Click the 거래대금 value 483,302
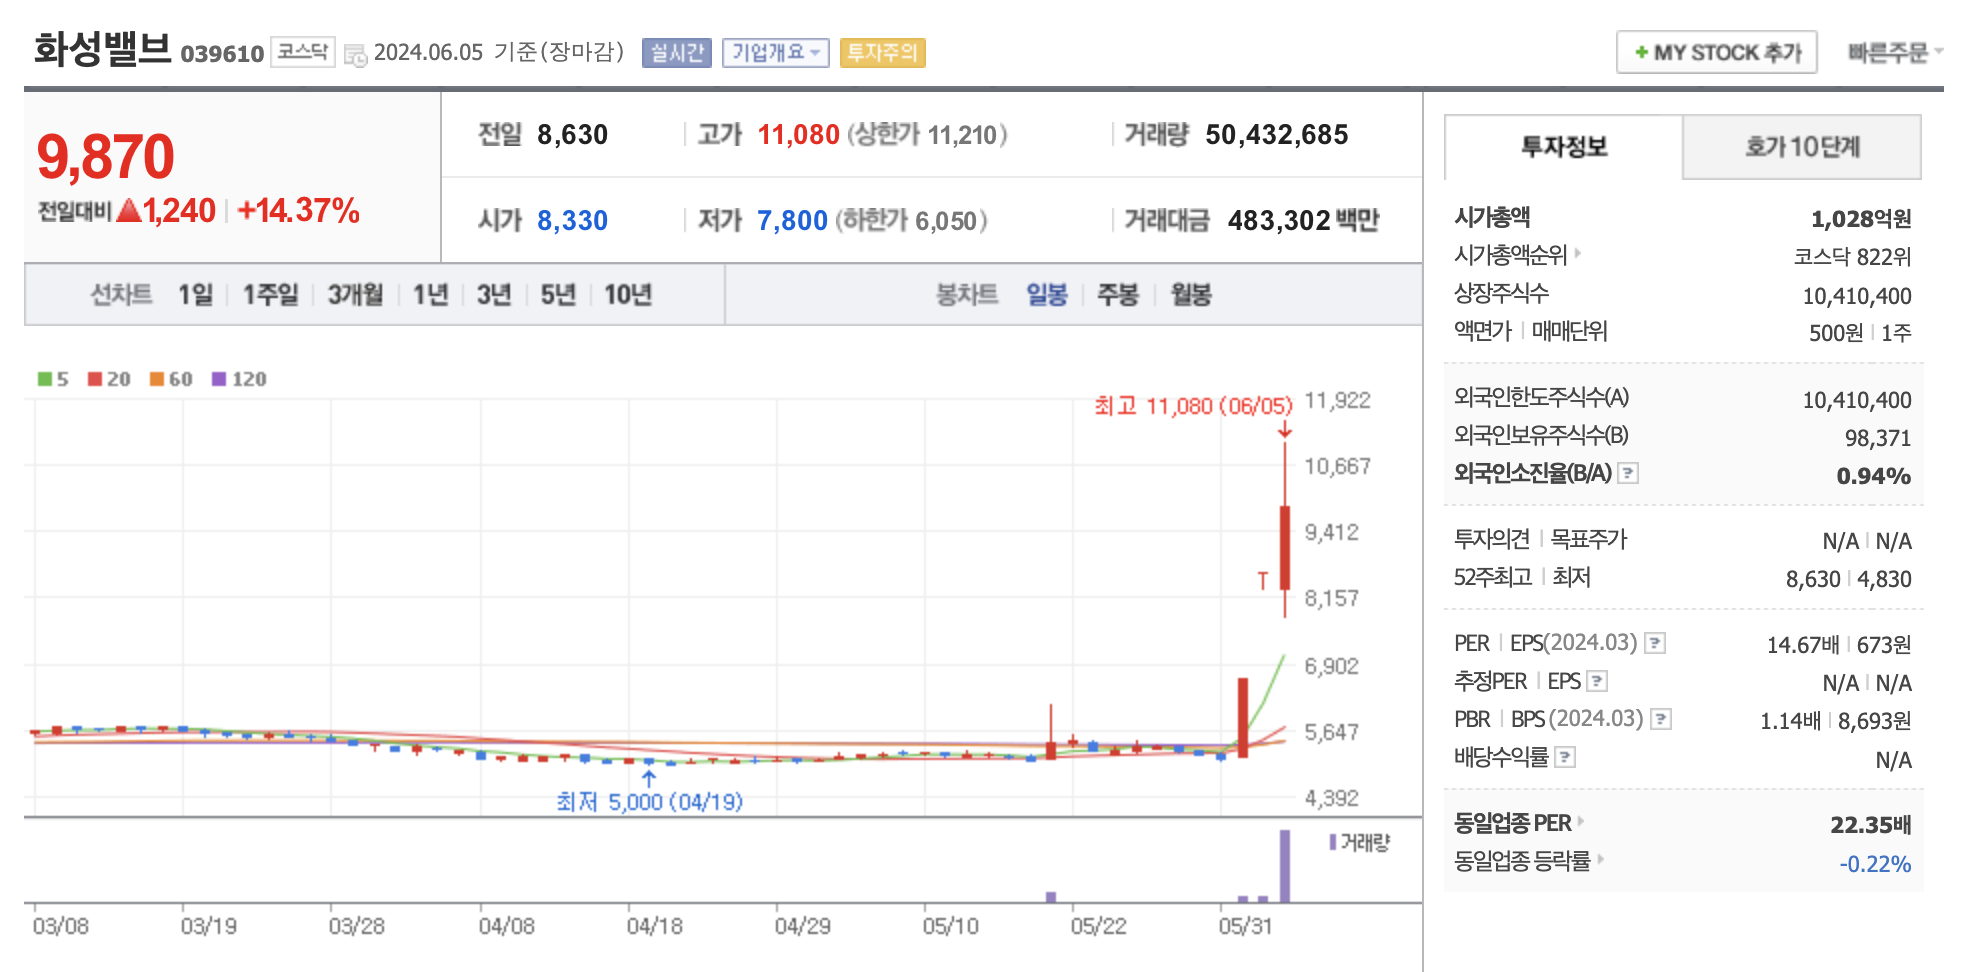 1279,221
